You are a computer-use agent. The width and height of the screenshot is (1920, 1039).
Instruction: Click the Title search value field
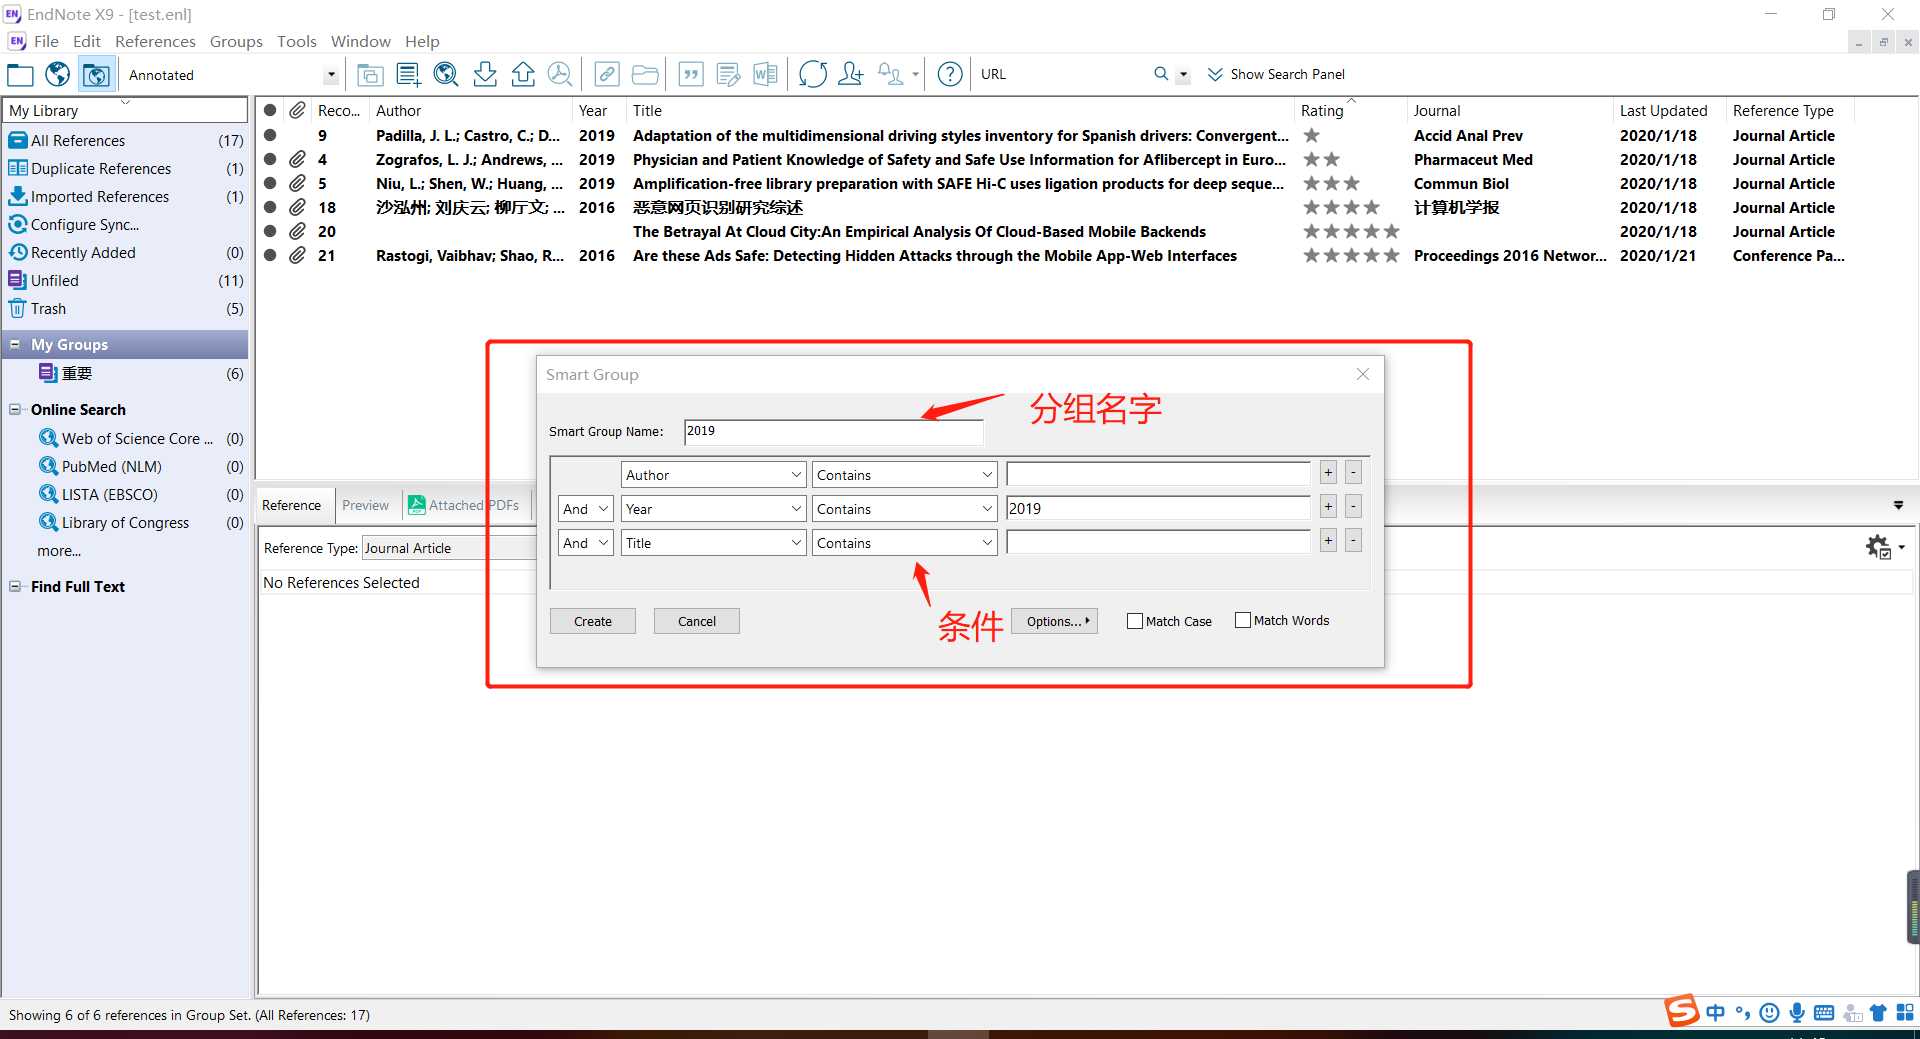coord(1158,542)
